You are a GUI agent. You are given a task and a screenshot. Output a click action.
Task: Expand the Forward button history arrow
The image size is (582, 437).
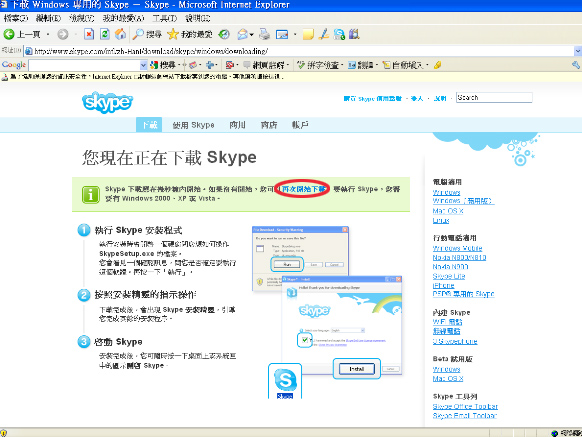point(76,35)
